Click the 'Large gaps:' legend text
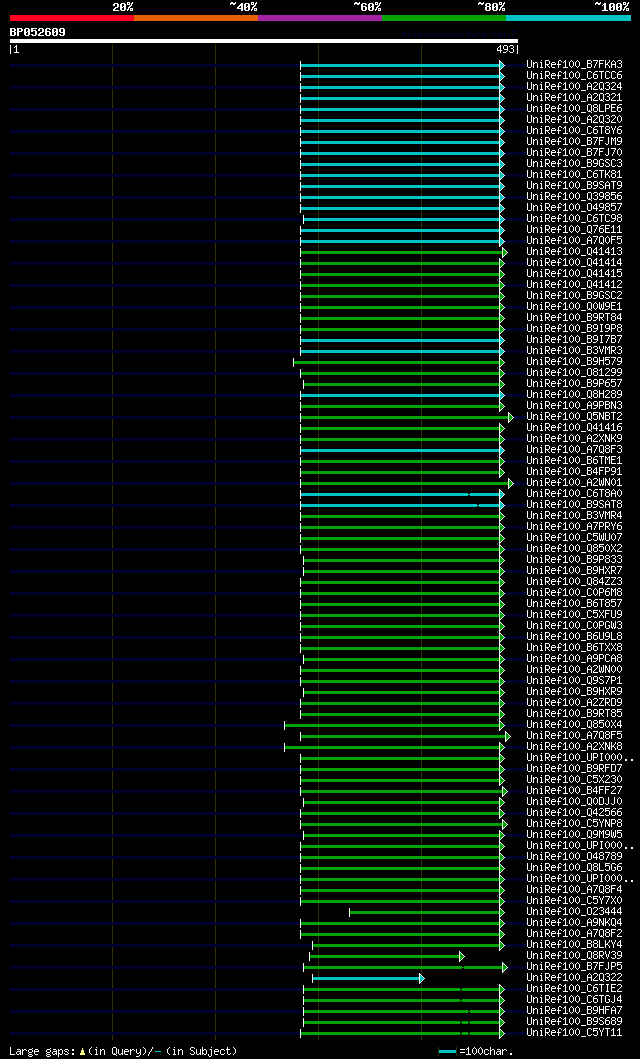 [41, 1051]
